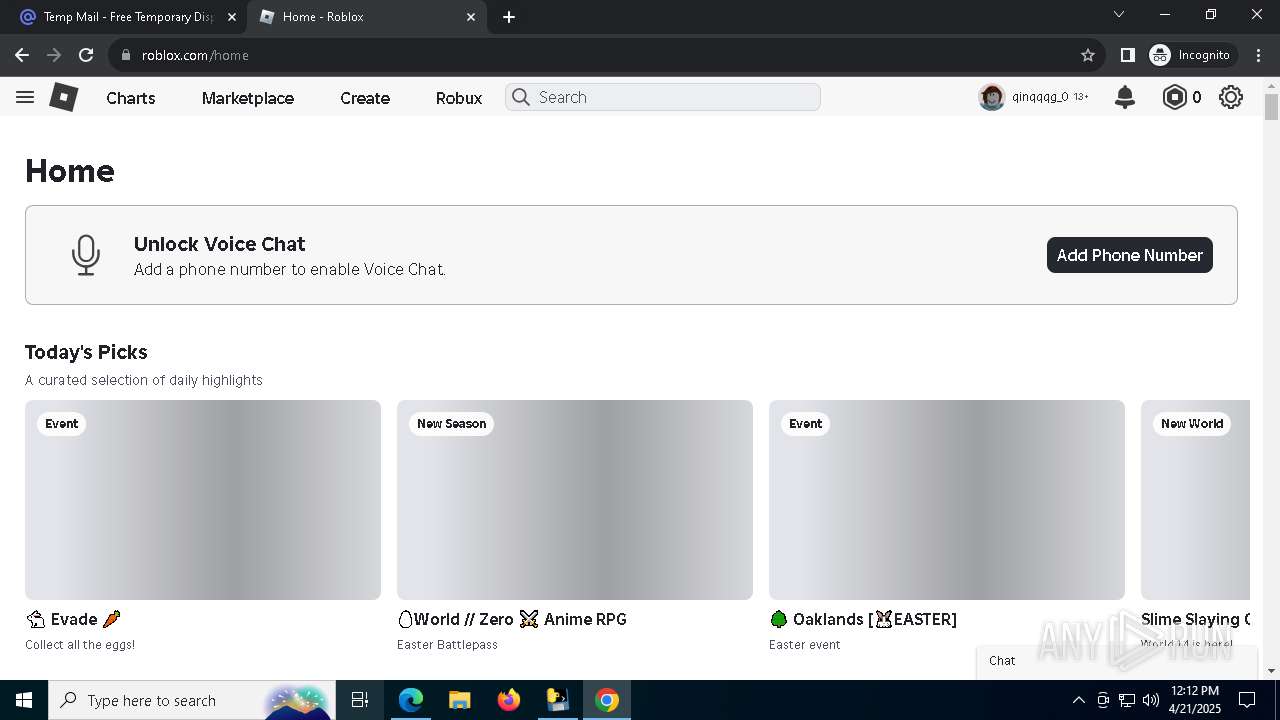The width and height of the screenshot is (1280, 720).
Task: Go to Marketplace
Action: coord(248,98)
